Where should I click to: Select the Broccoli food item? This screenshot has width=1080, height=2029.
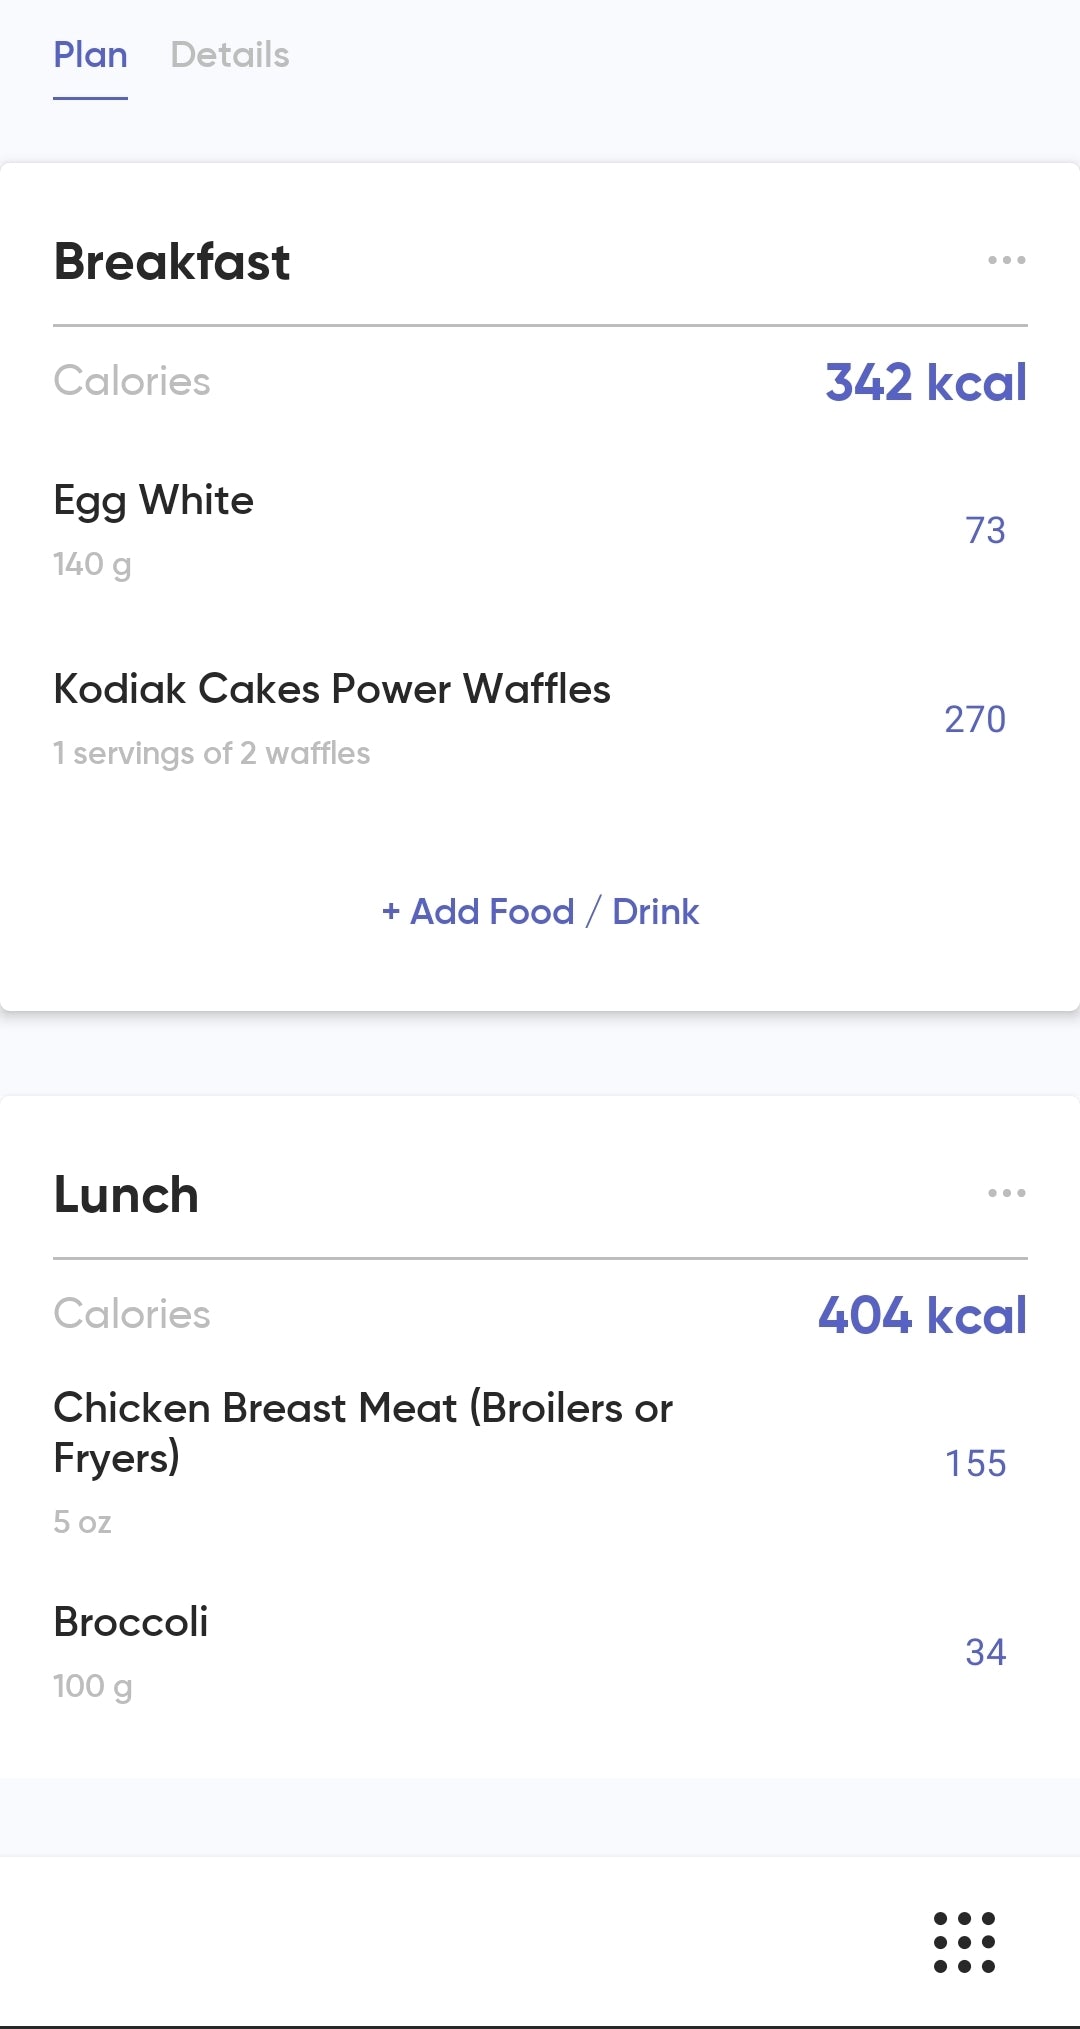click(x=131, y=1622)
